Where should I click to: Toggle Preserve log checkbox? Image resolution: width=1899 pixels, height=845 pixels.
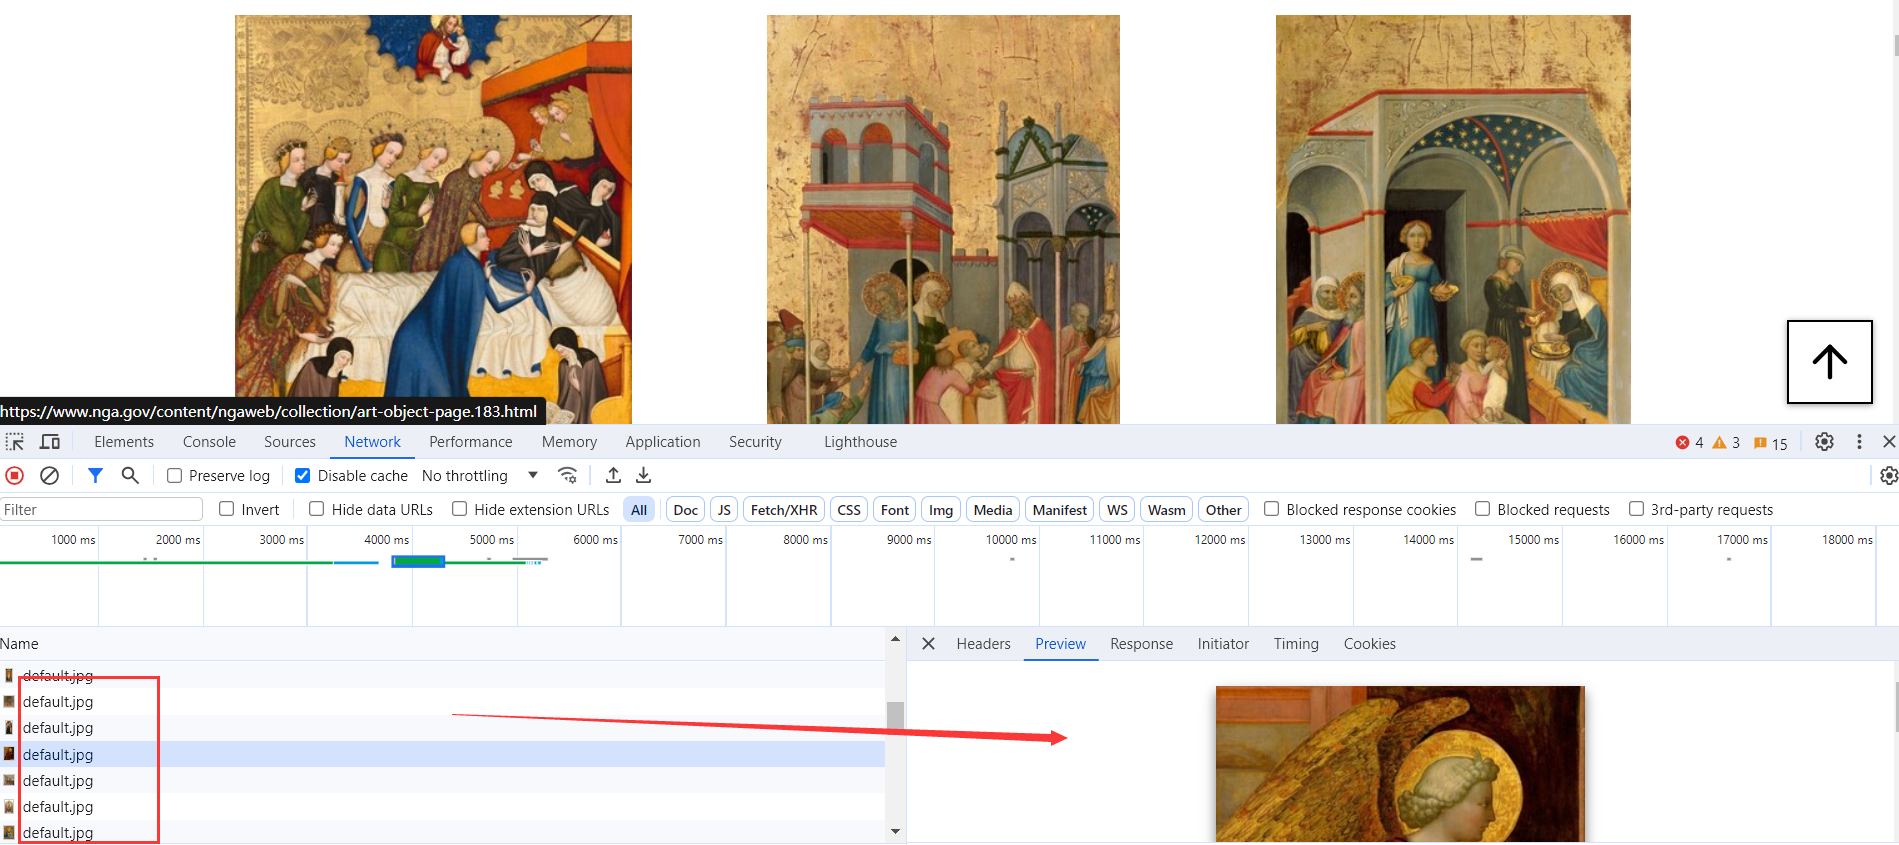pyautogui.click(x=174, y=476)
